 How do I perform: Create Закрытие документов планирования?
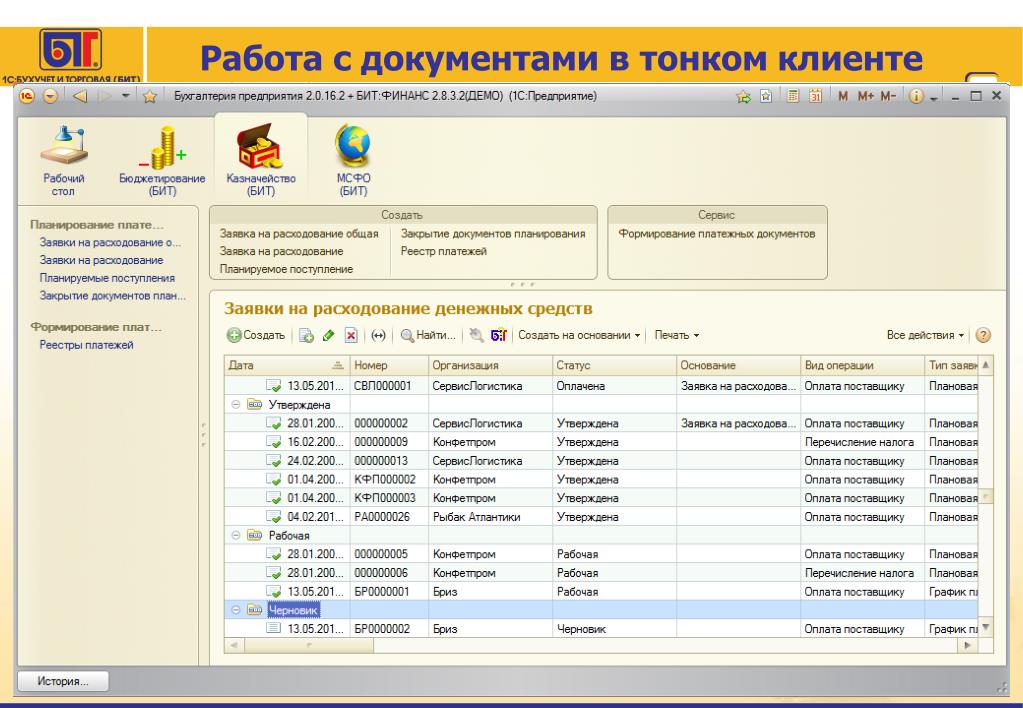coord(493,234)
